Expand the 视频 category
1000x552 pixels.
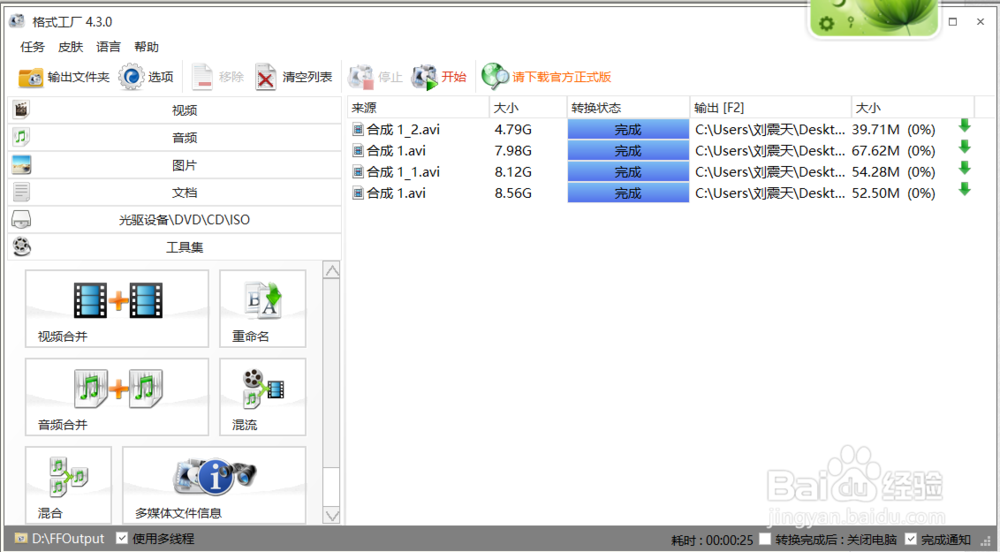(x=175, y=110)
